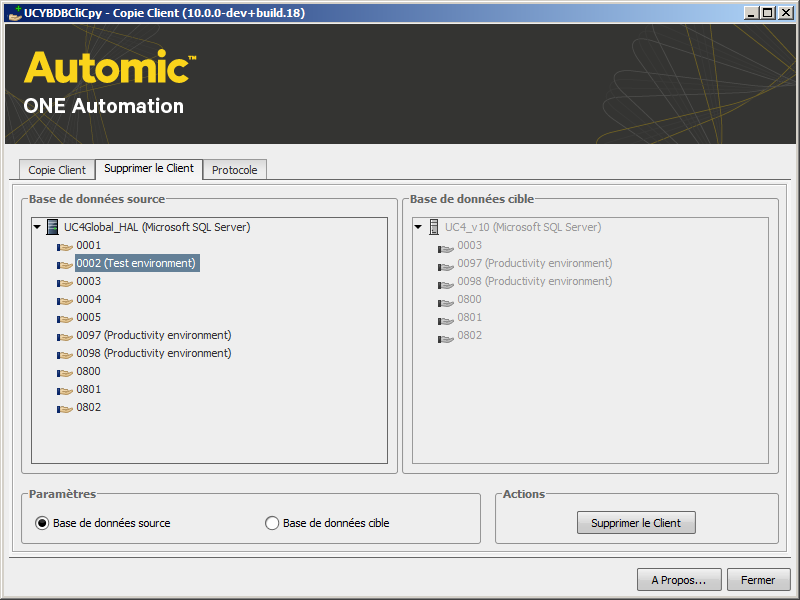Viewport: 800px width, 600px height.
Task: Click the client icon beside source 0802
Action: point(64,409)
